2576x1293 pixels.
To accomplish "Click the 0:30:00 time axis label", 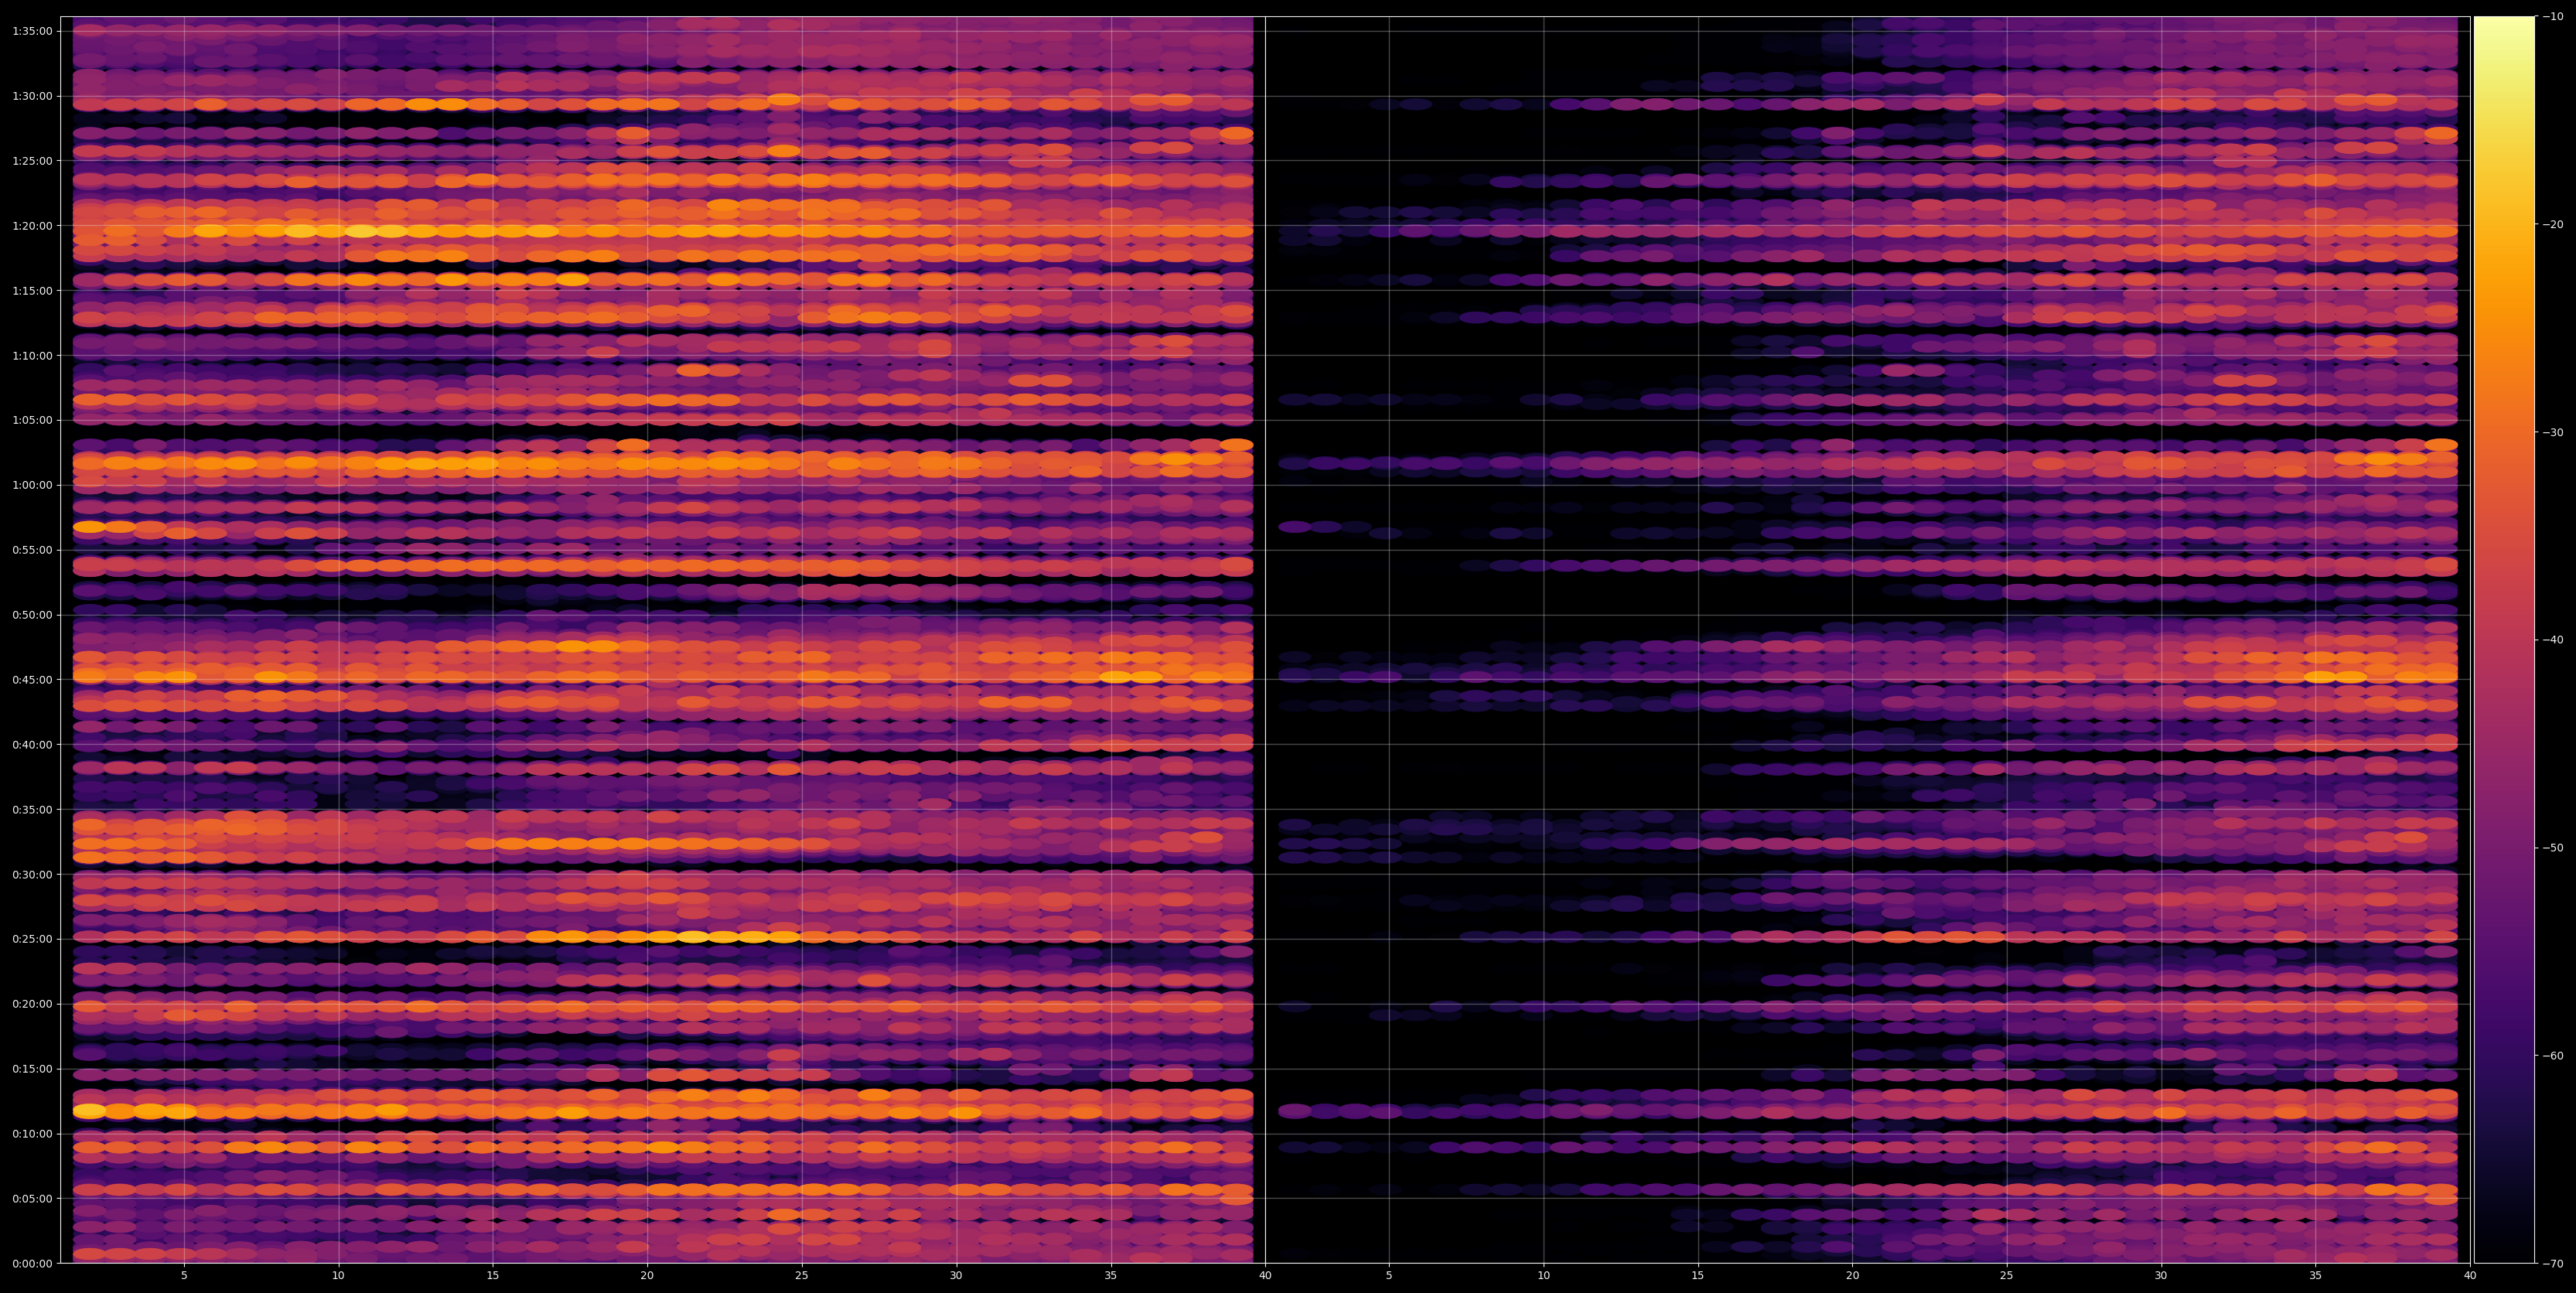I will [x=32, y=874].
